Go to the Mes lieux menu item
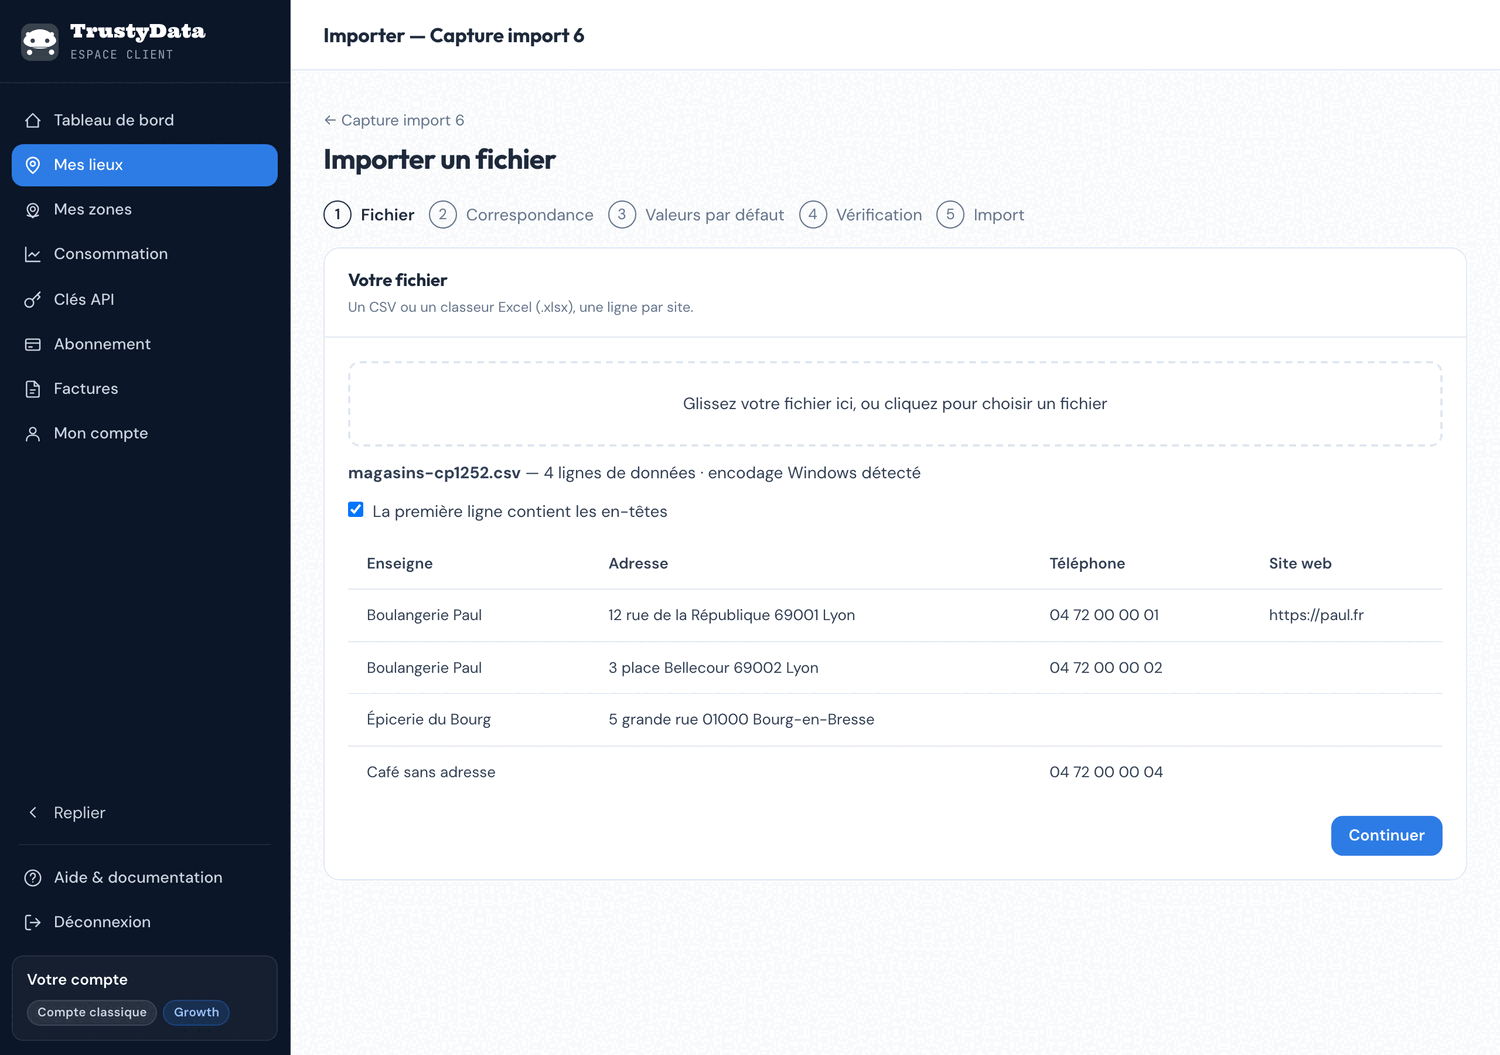Image resolution: width=1500 pixels, height=1055 pixels. tap(145, 165)
